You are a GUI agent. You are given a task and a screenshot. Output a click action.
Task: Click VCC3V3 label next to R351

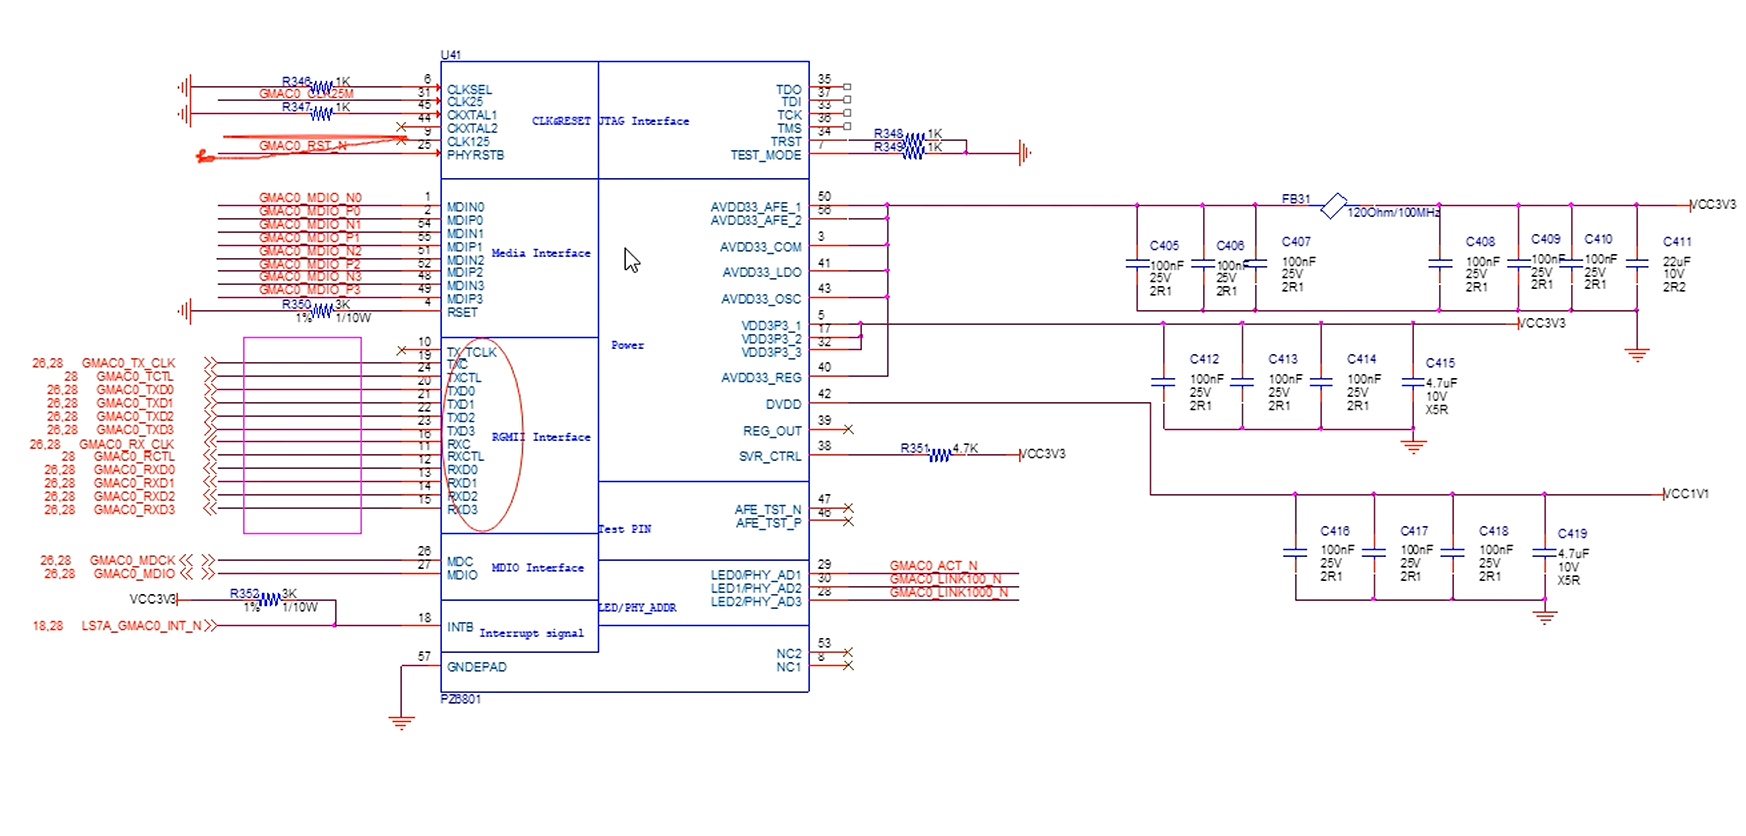pyautogui.click(x=1043, y=454)
